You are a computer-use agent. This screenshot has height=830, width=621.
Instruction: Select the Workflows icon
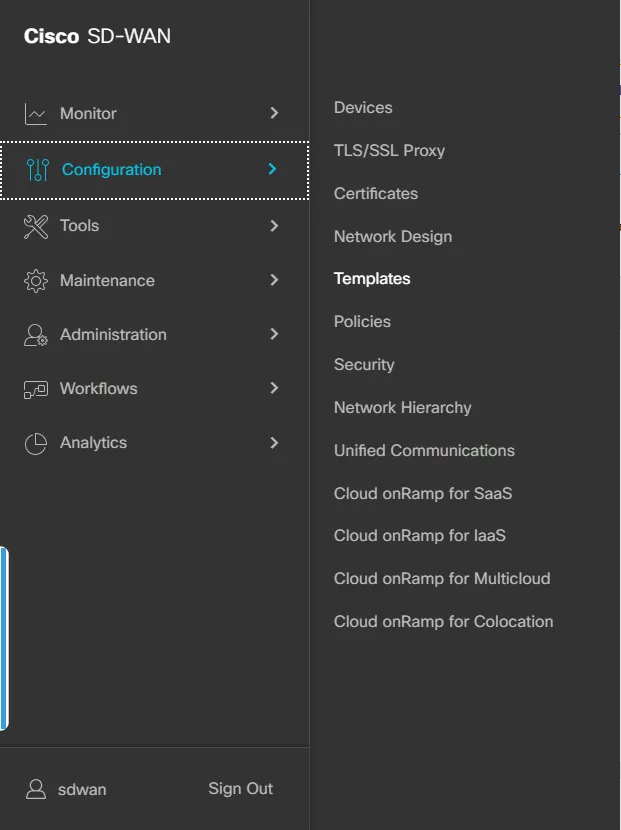coord(38,388)
